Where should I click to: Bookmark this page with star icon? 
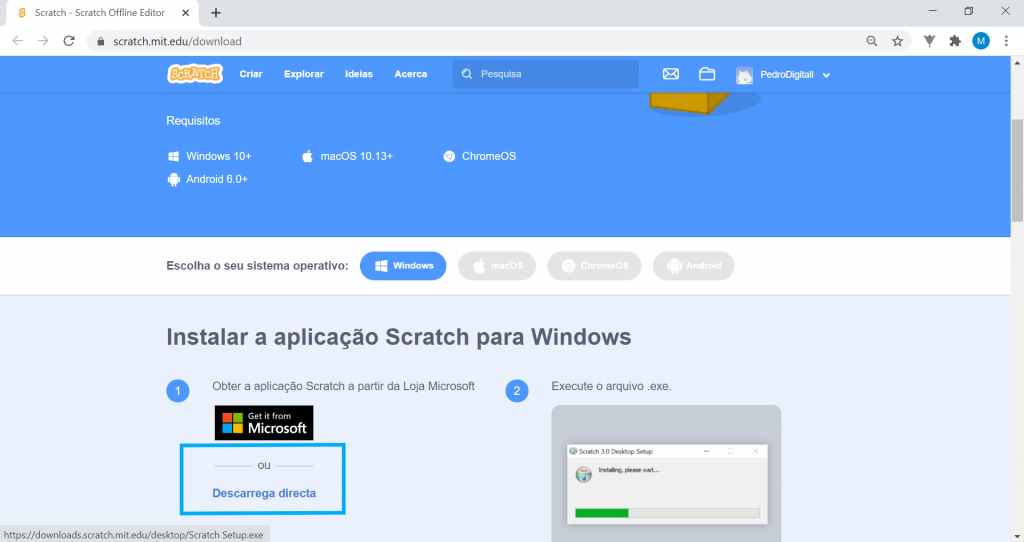click(897, 41)
